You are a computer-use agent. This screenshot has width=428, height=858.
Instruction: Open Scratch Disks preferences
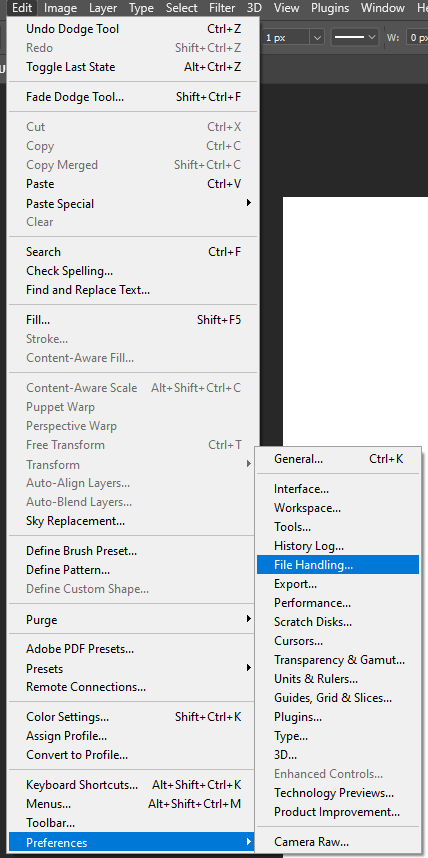tap(338, 622)
